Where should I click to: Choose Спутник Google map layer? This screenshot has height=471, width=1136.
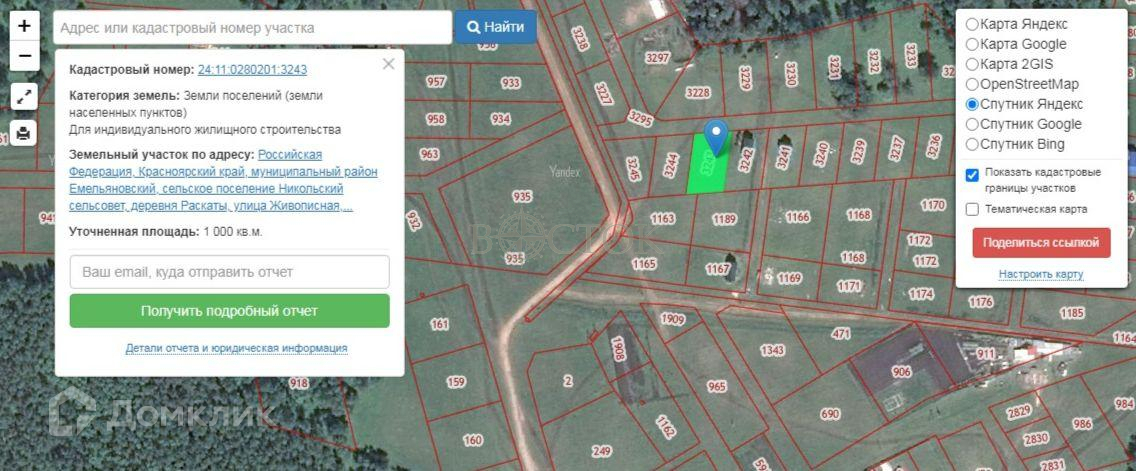(972, 124)
